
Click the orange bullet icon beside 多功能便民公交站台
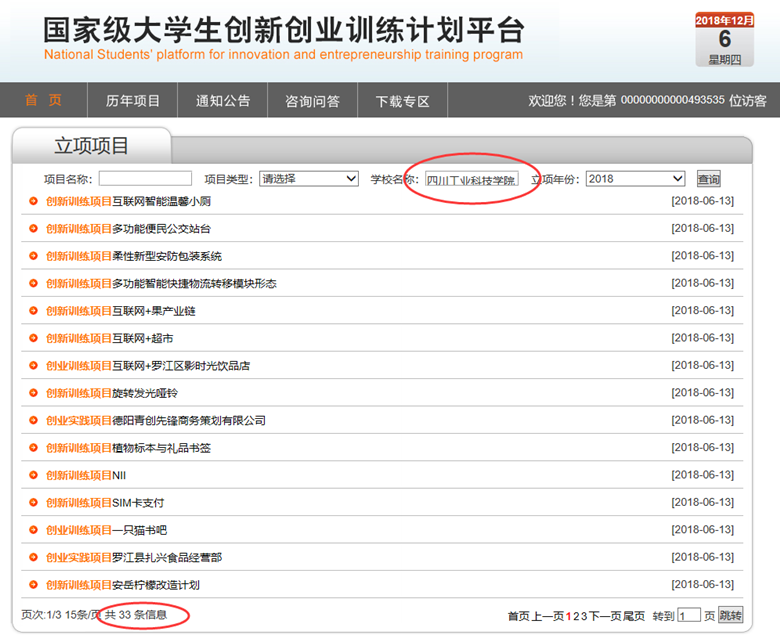click(33, 229)
